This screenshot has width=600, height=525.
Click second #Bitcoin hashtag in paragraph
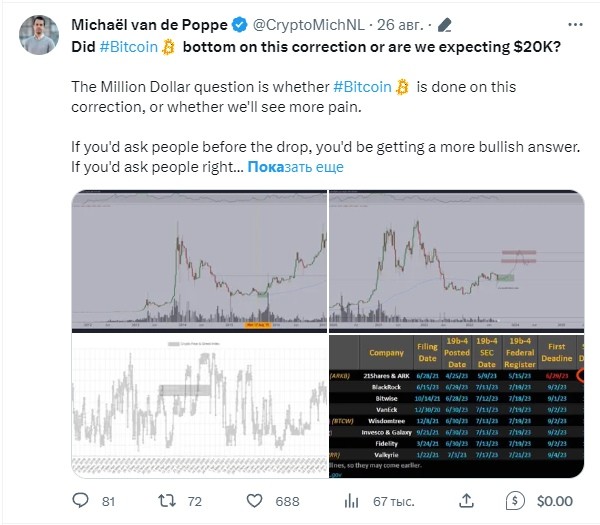[x=362, y=87]
